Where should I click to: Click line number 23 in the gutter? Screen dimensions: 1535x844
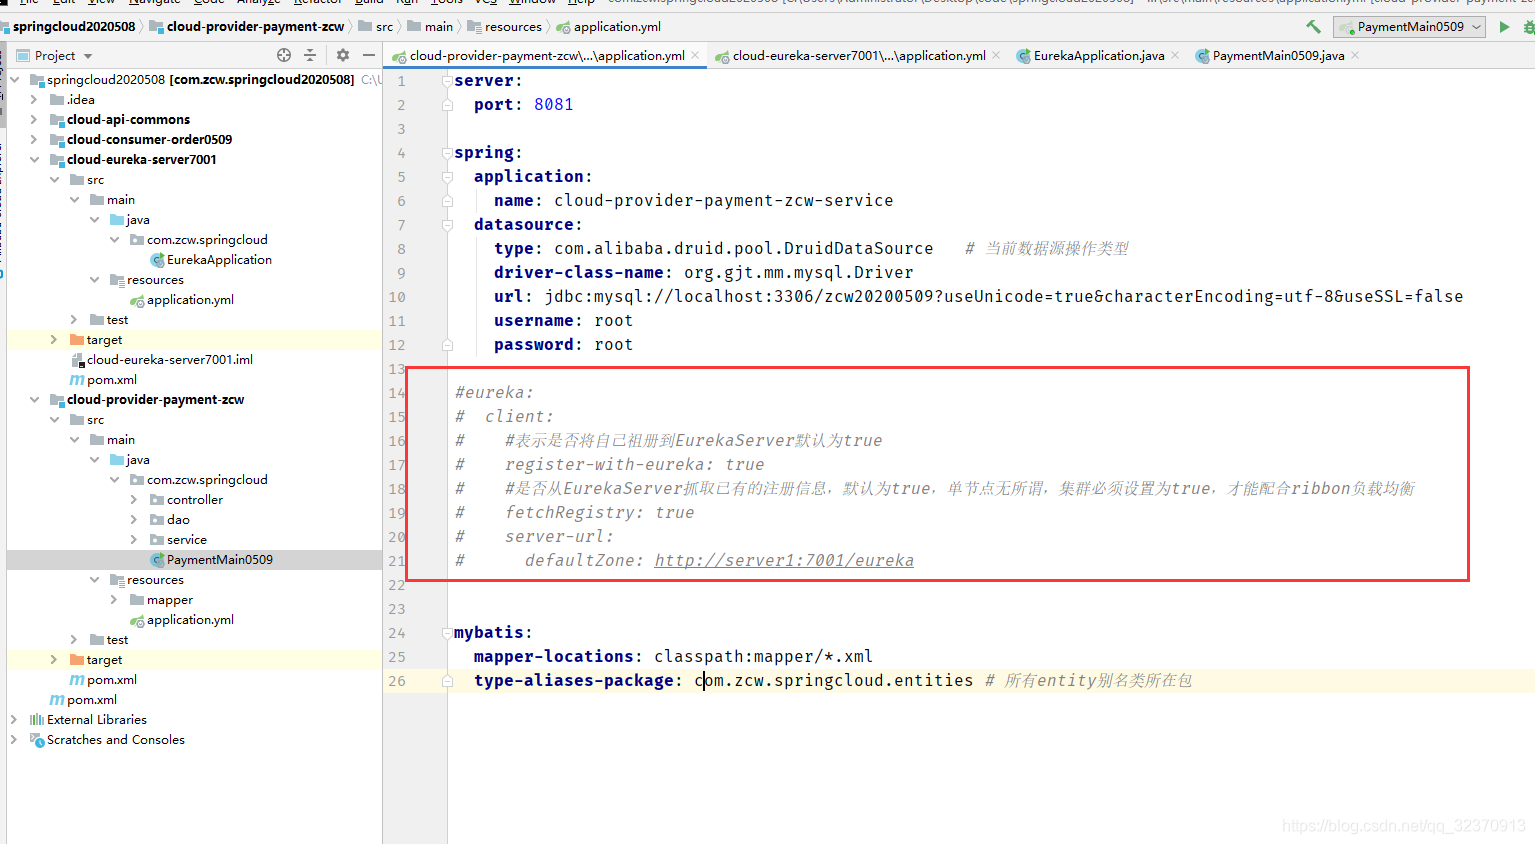click(397, 609)
